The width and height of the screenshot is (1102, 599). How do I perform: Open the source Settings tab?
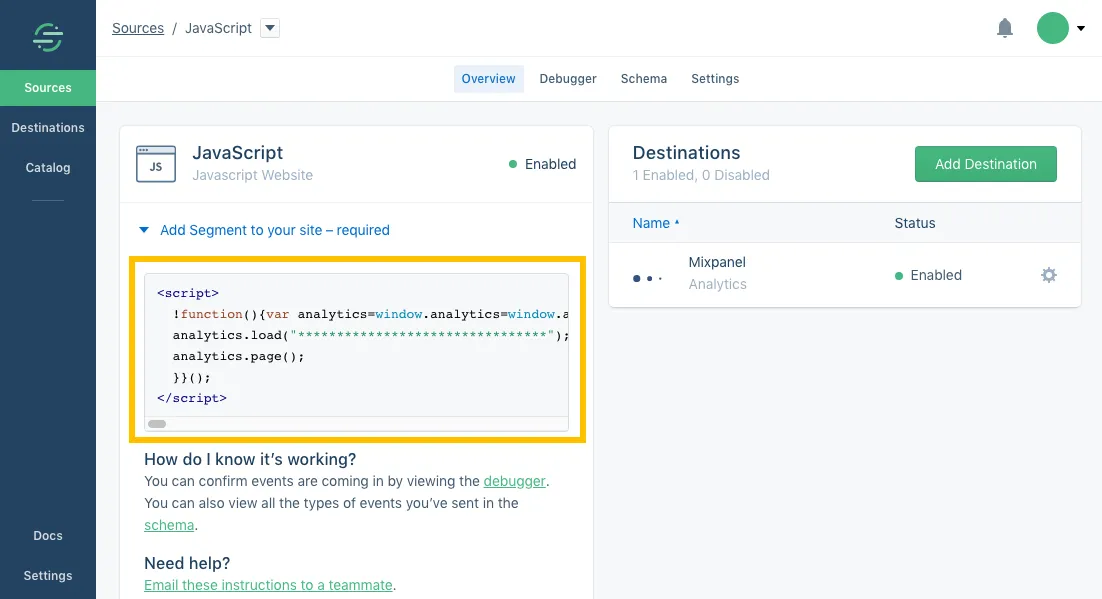(x=715, y=79)
